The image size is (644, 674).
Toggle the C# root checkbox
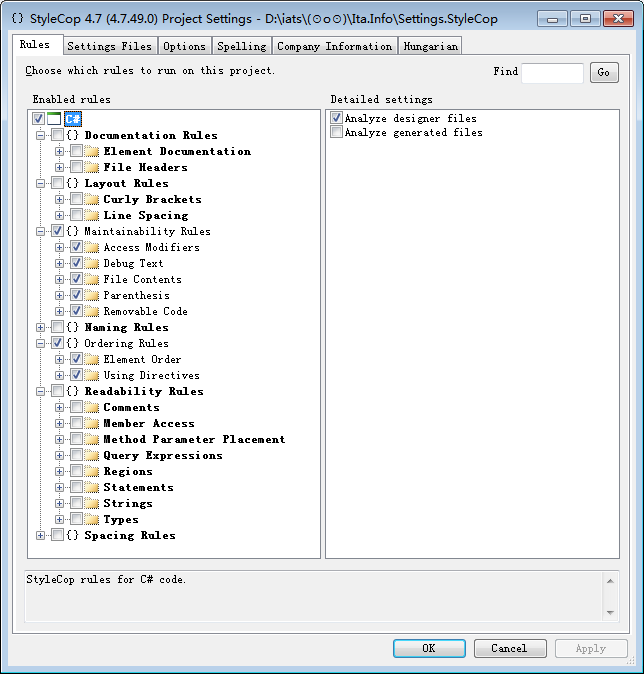pos(38,119)
